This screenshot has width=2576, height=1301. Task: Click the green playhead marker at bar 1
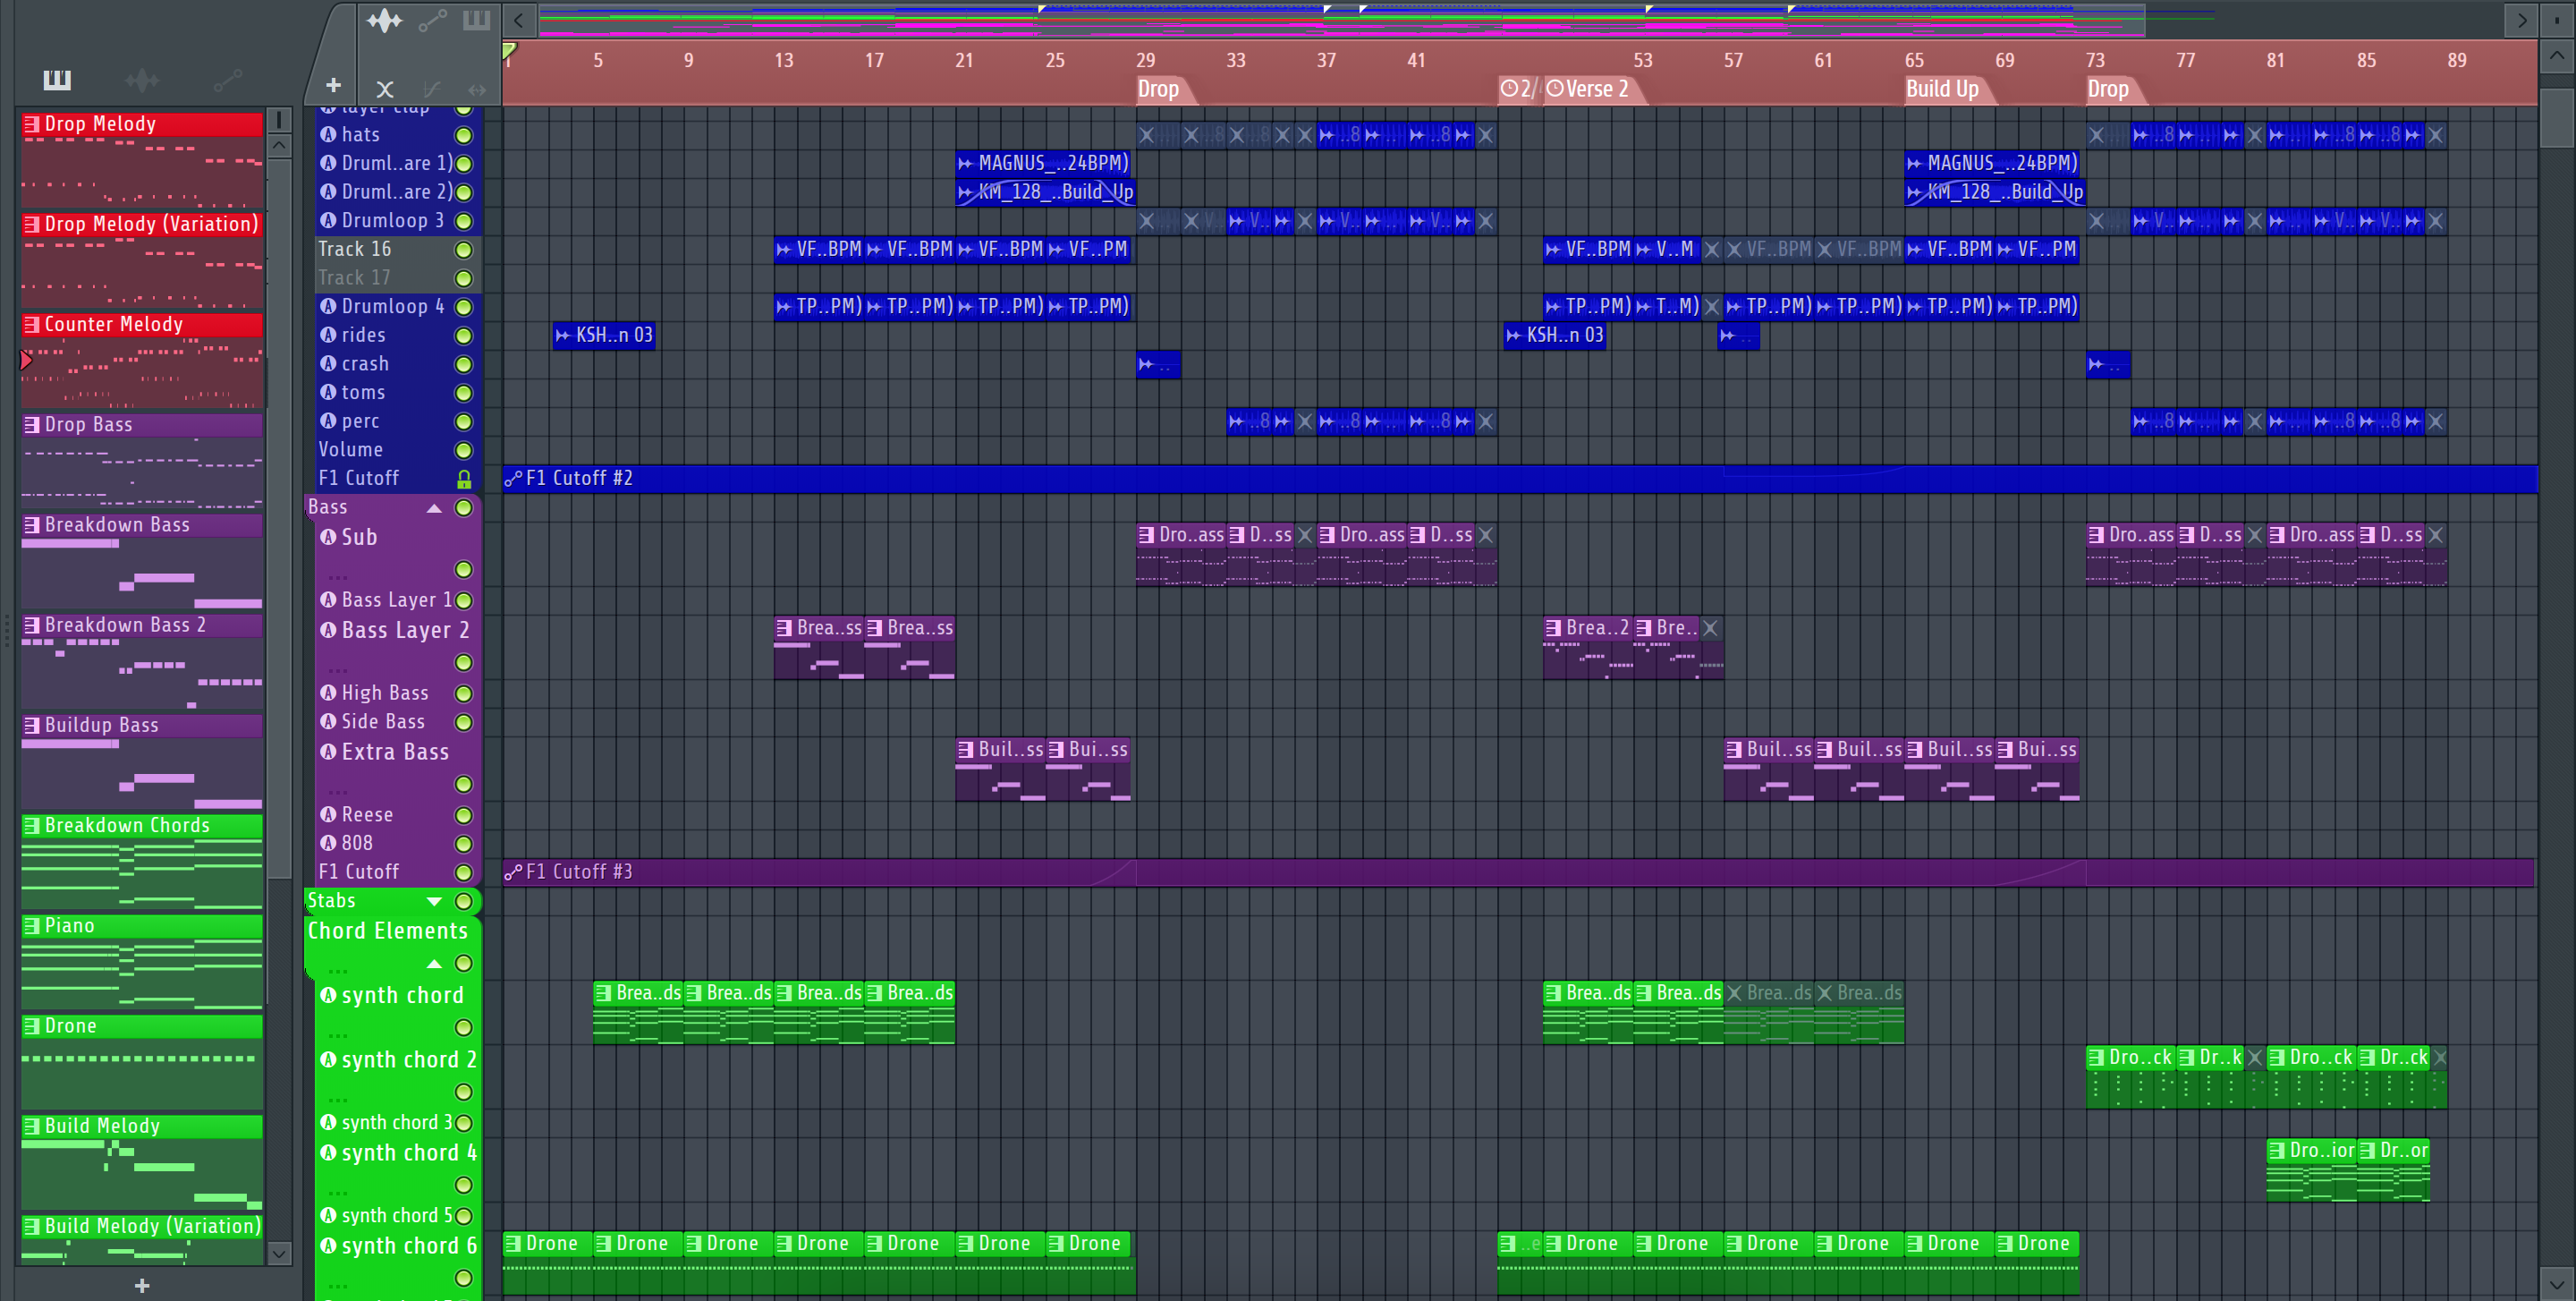(x=509, y=50)
